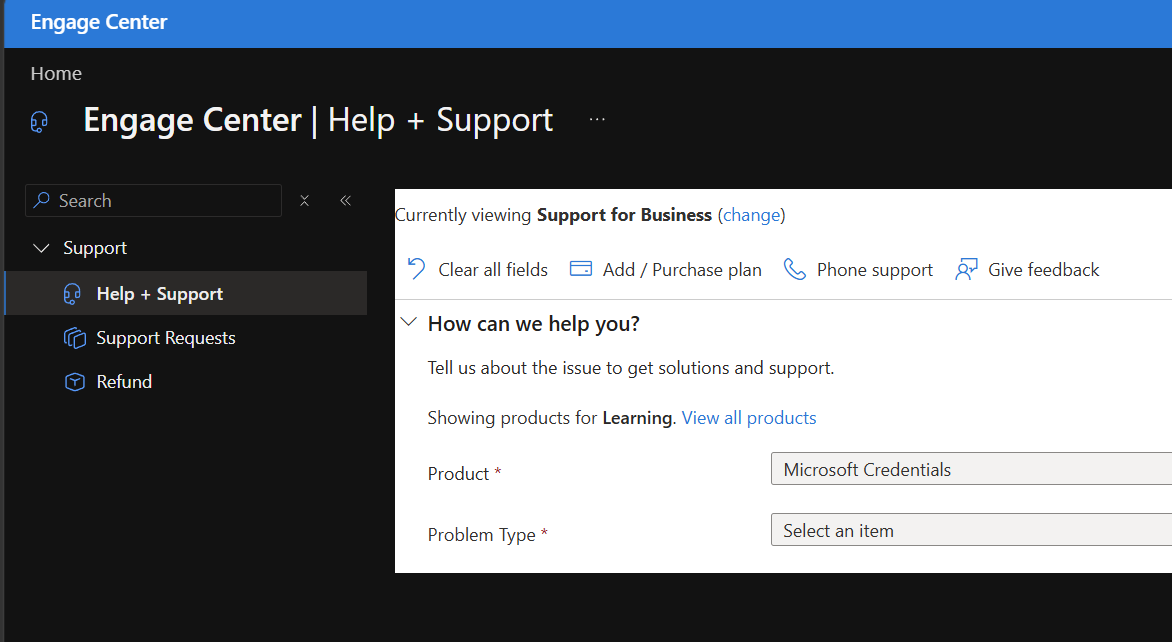The image size is (1172, 642).
Task: Open the View all products link
Action: click(749, 418)
